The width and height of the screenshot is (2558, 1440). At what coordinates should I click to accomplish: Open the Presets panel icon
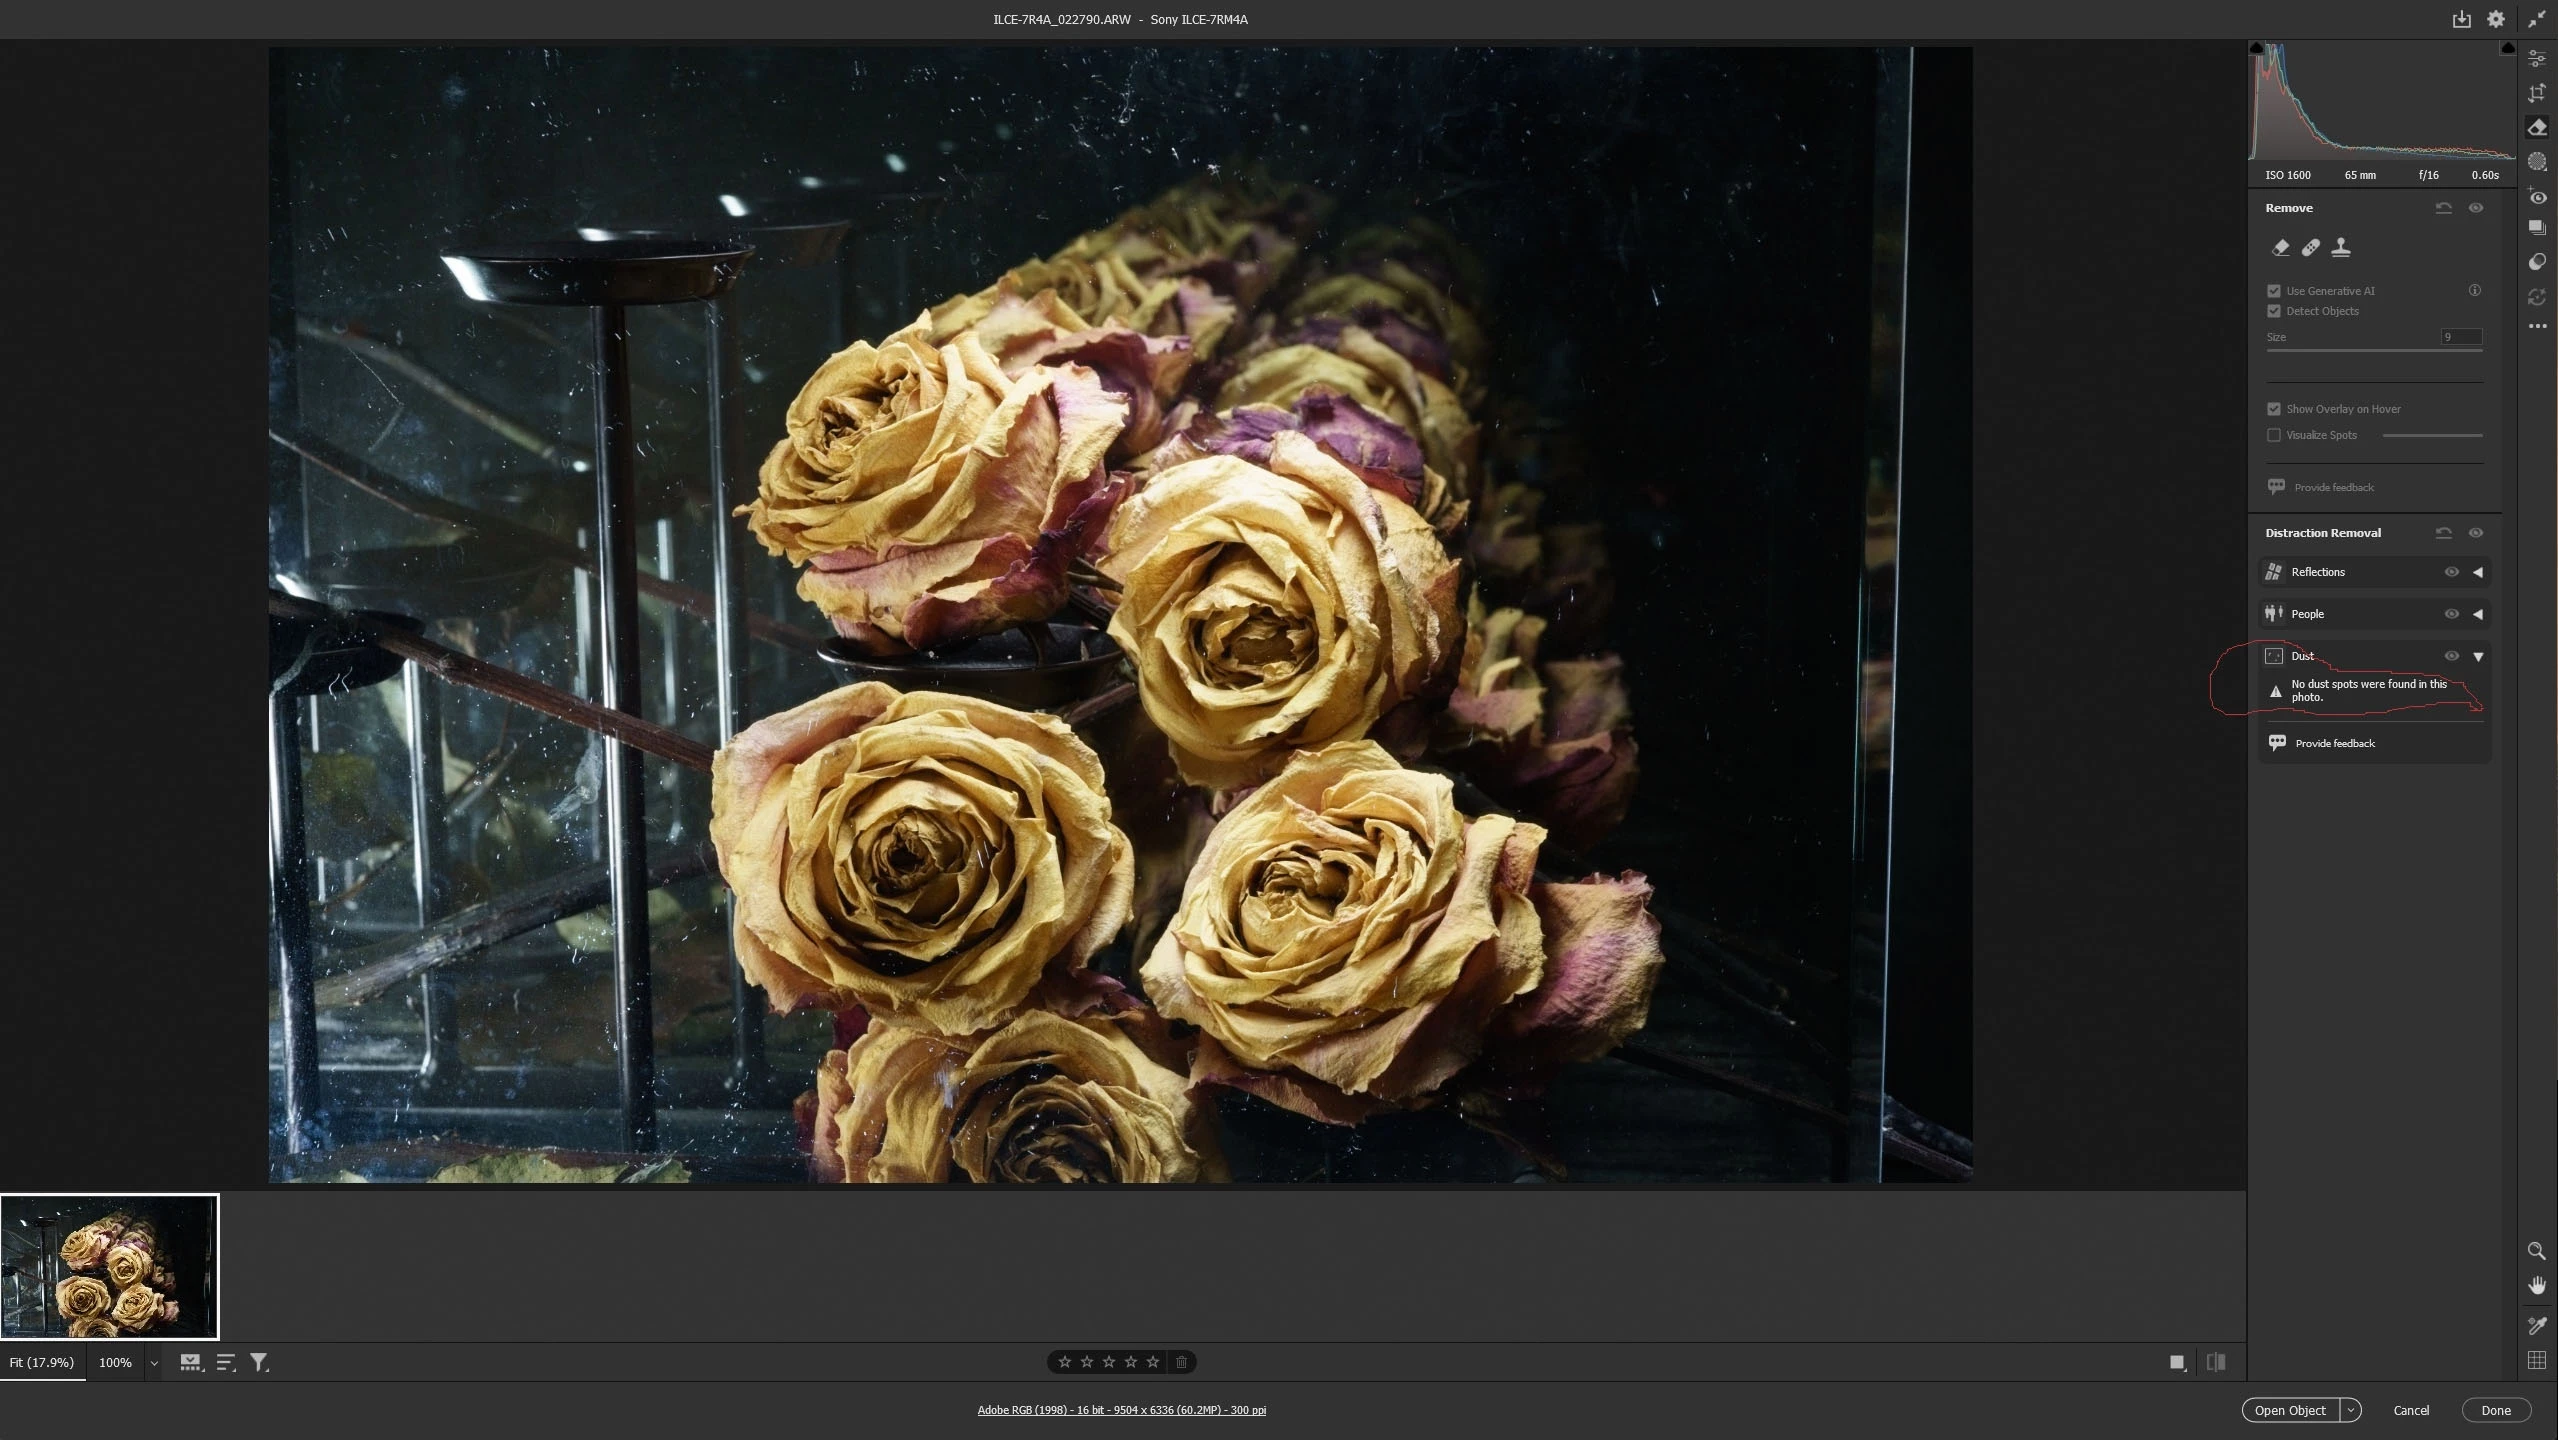coord(2536,262)
